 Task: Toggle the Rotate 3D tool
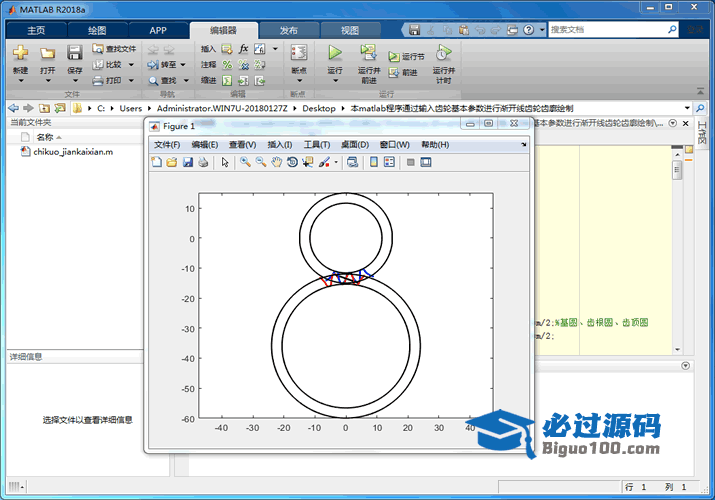click(x=292, y=162)
